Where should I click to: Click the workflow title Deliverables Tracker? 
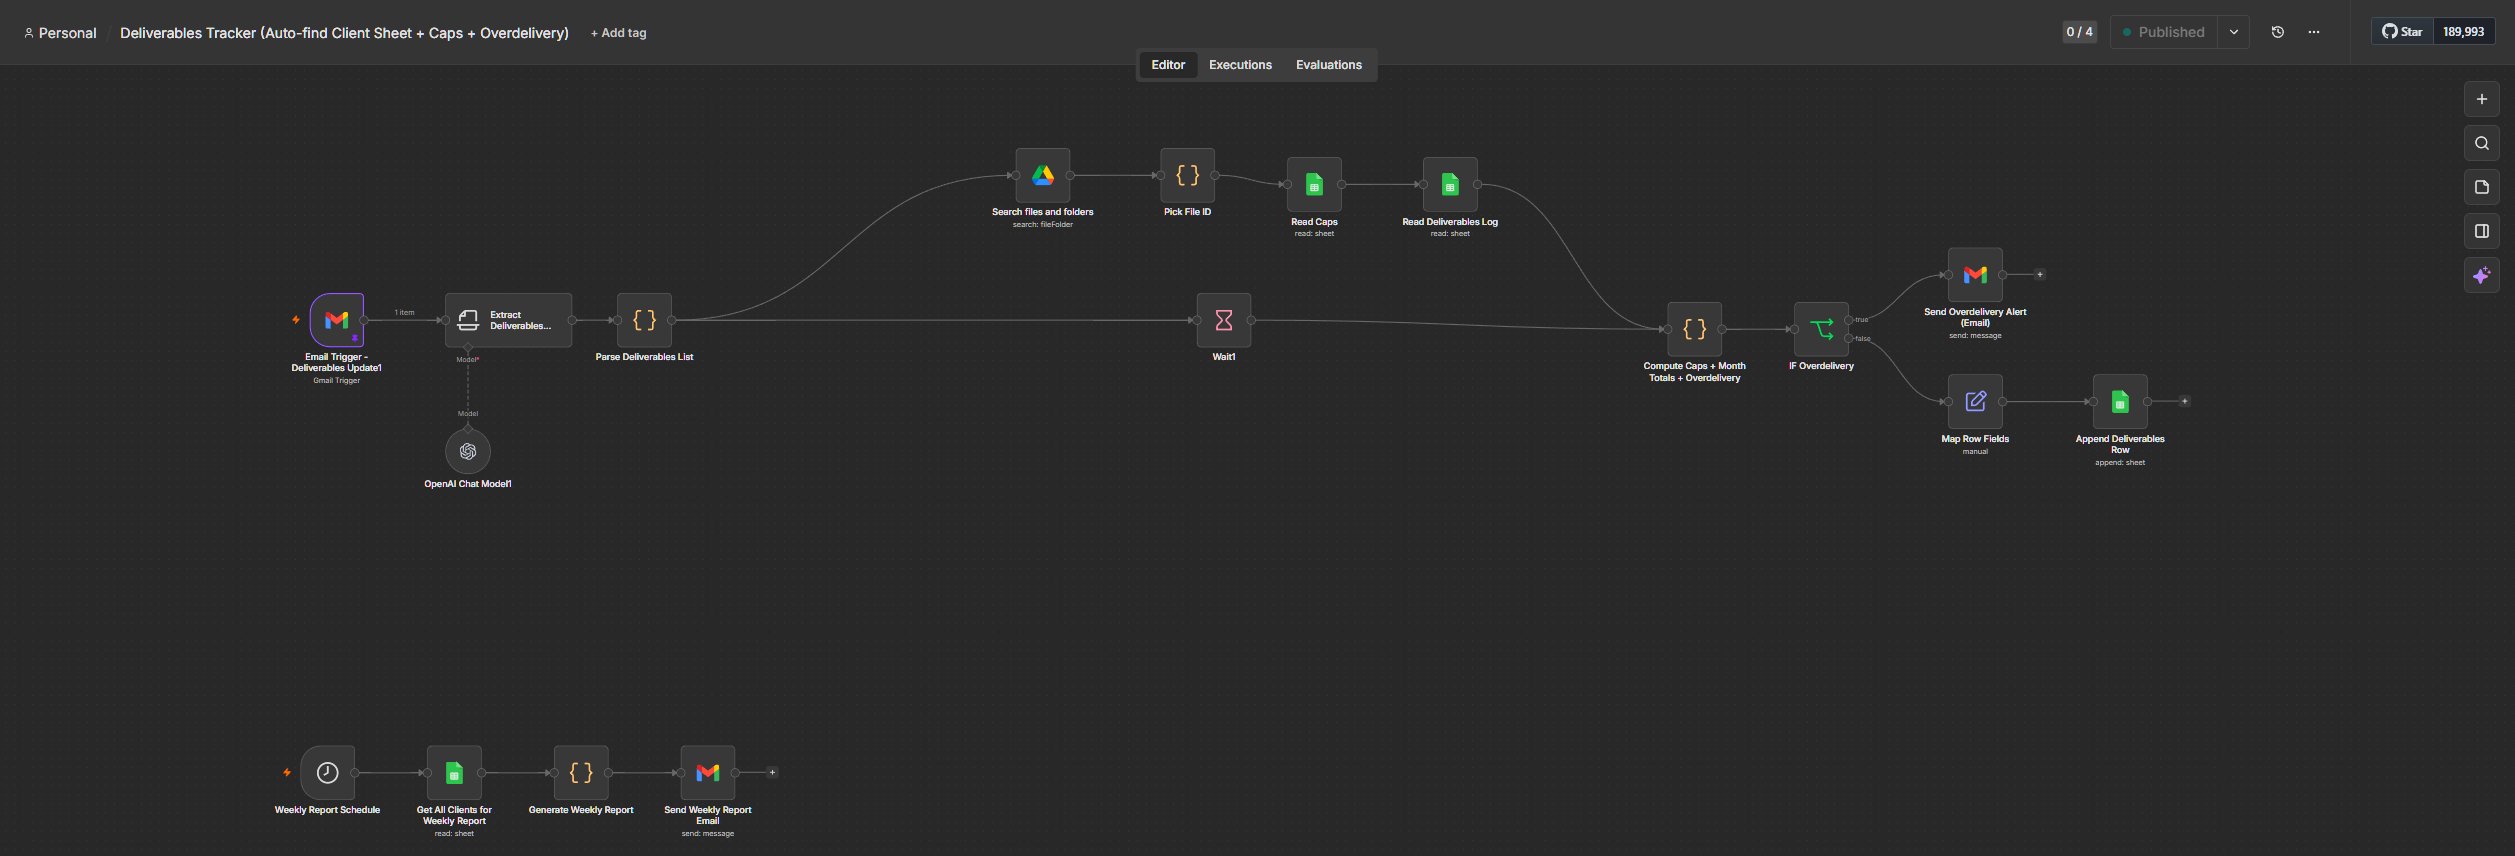point(344,33)
